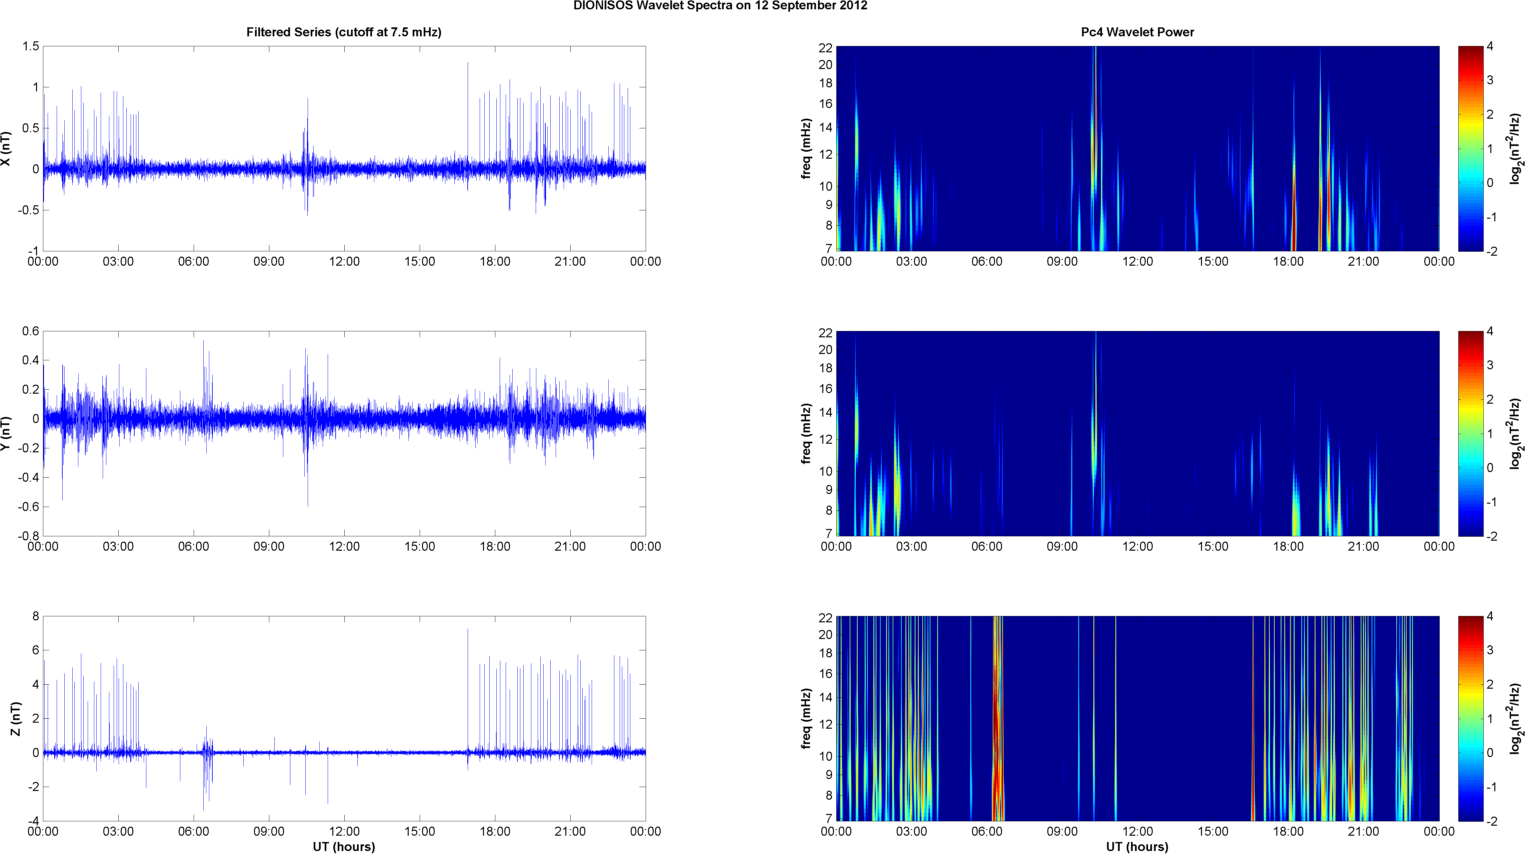
Task: Click the 'X (nT)' axis label
Action: (x=6, y=149)
